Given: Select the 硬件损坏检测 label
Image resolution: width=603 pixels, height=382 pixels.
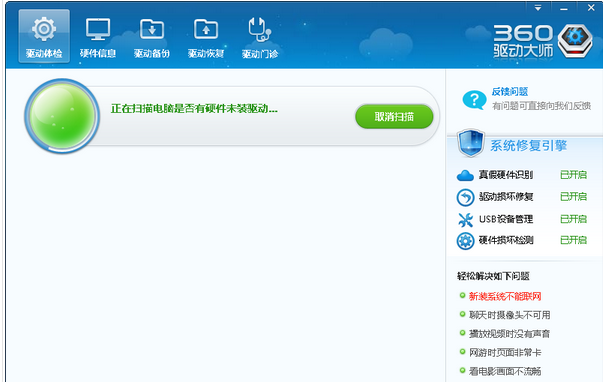Looking at the screenshot, I should click(x=506, y=240).
